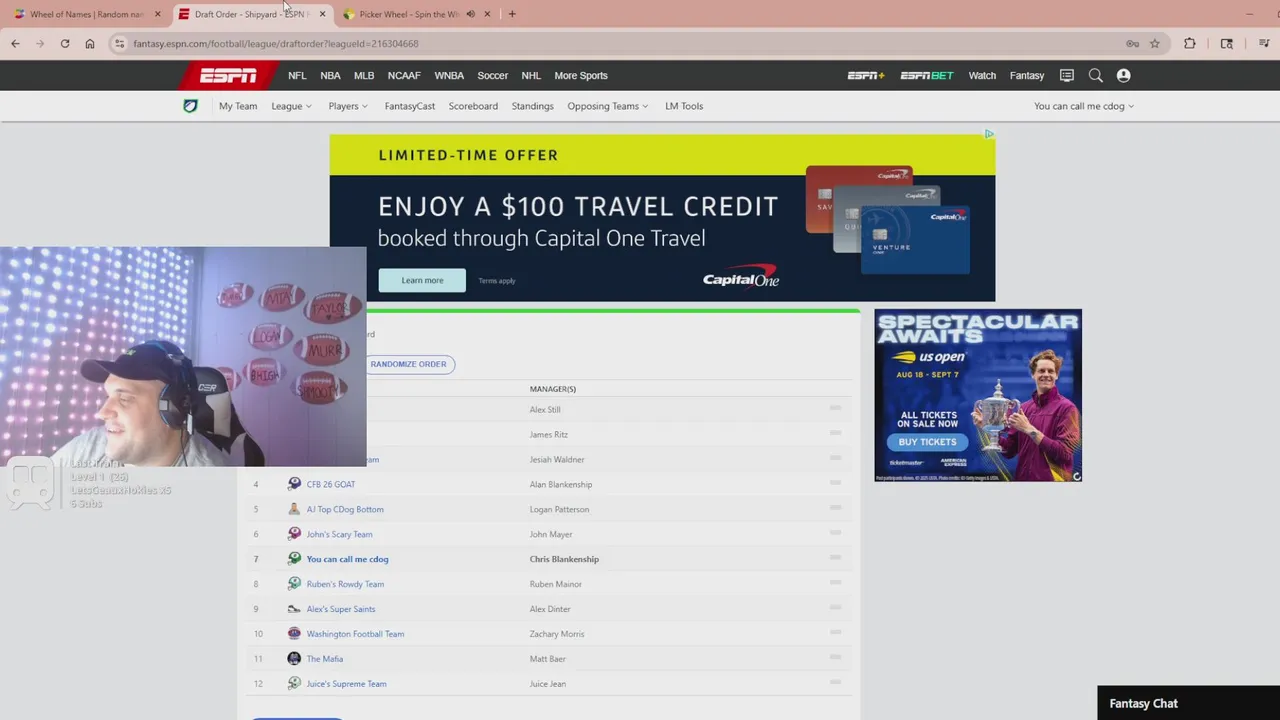Click the AJ Top CDog Bottom team logo
This screenshot has width=1280, height=720.
(x=294, y=509)
